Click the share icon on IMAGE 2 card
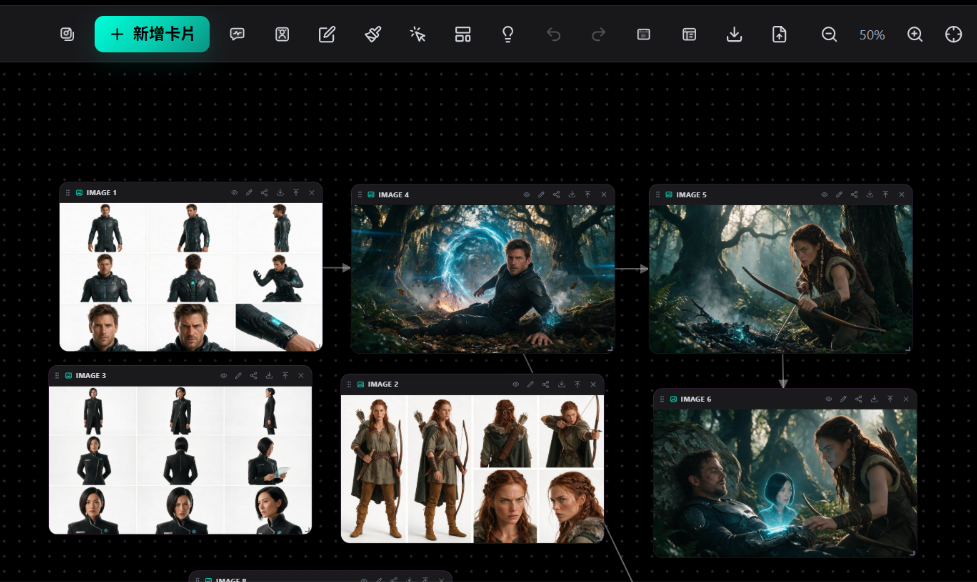977x582 pixels. click(546, 384)
